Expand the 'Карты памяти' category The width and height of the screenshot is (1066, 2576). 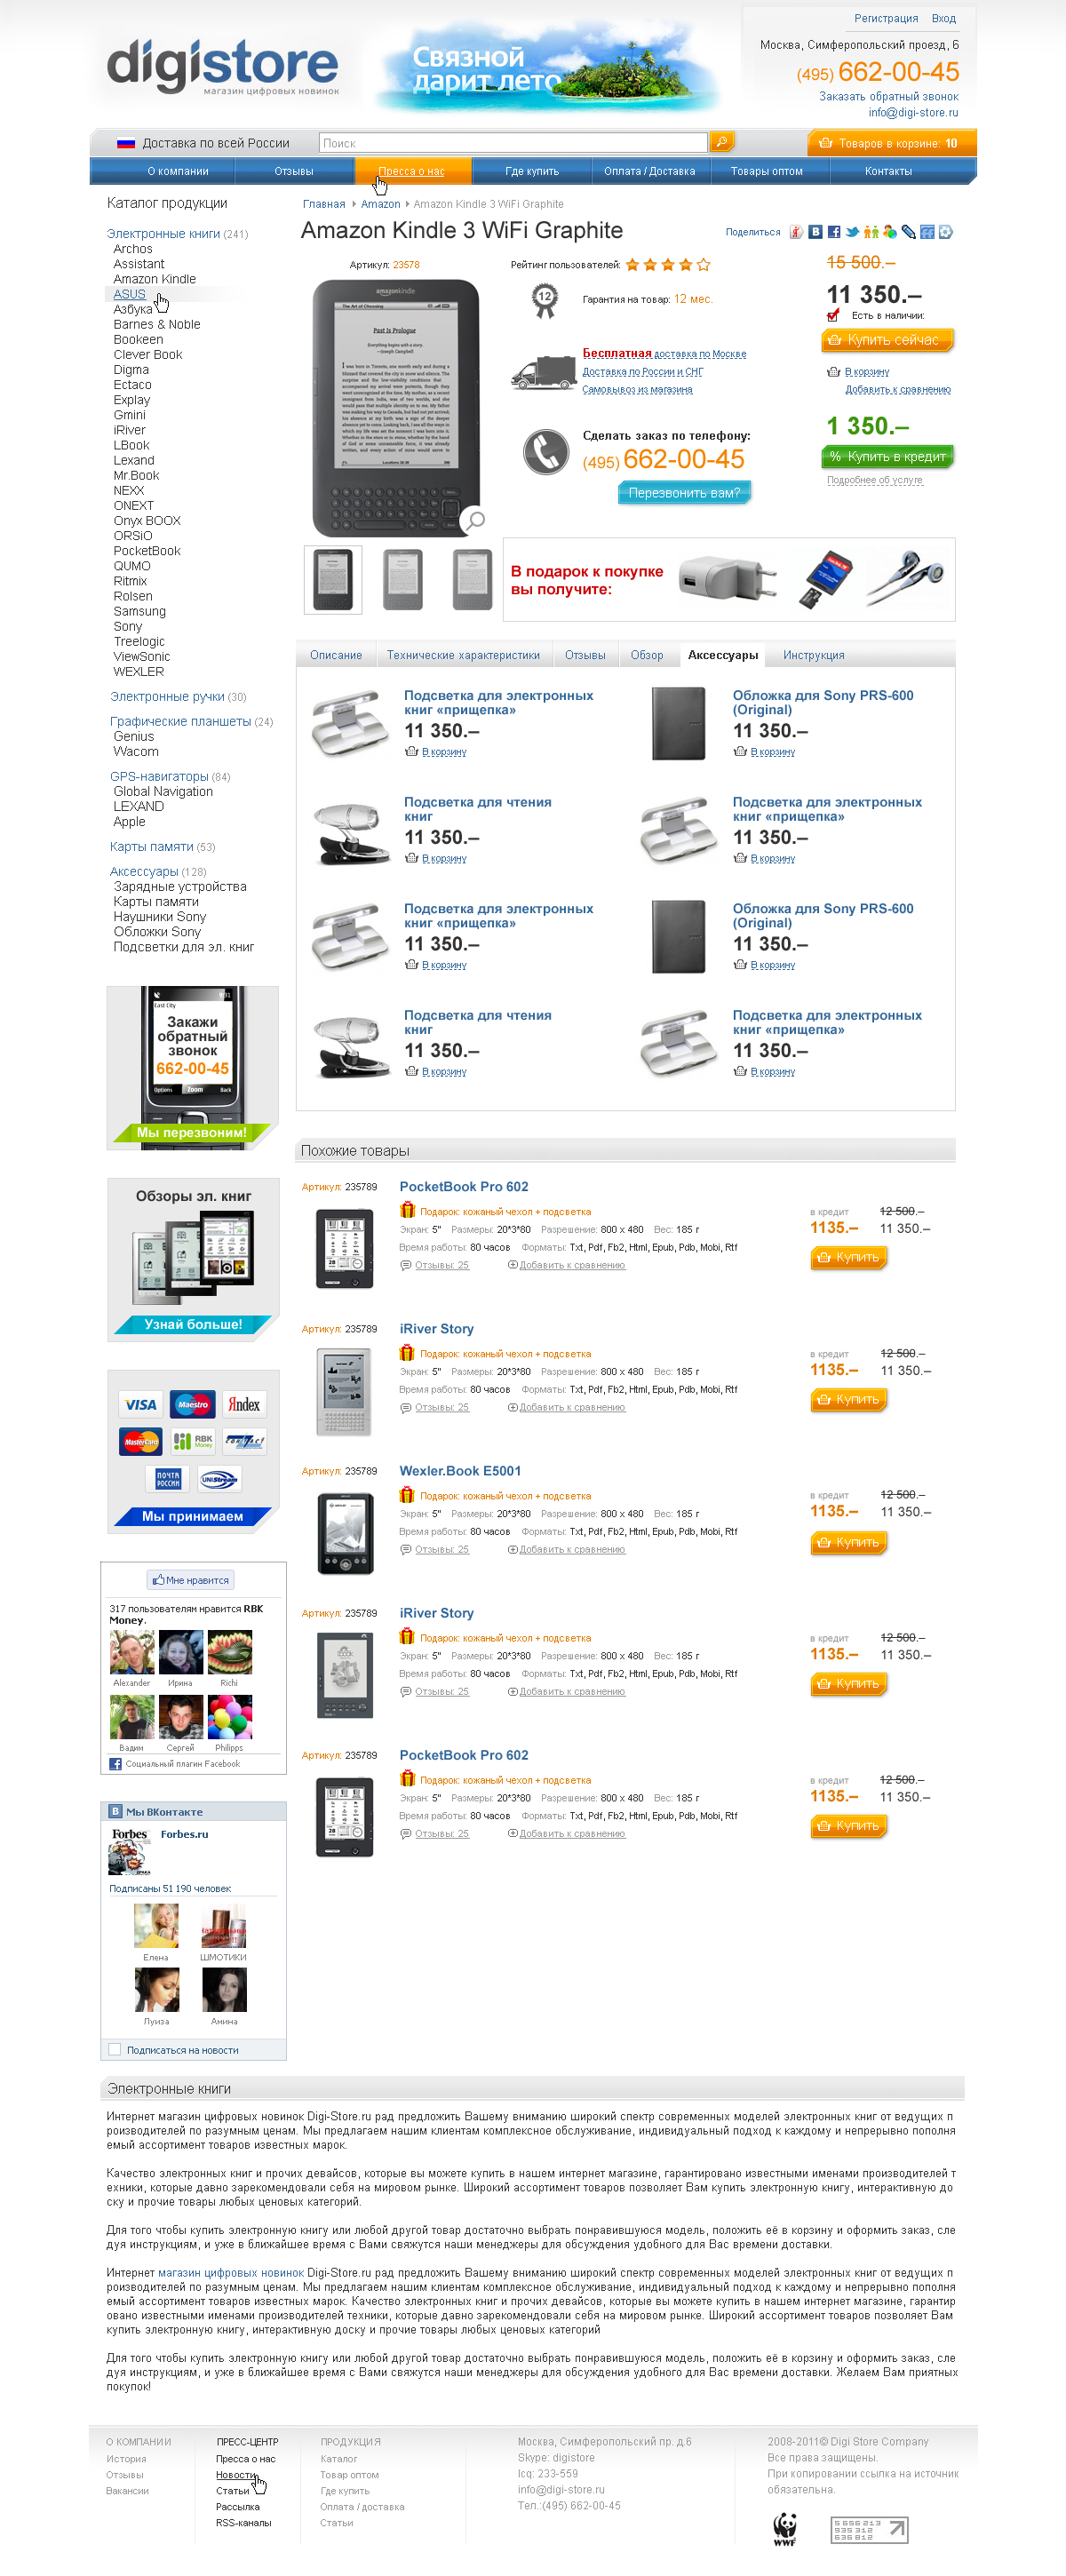coord(152,847)
